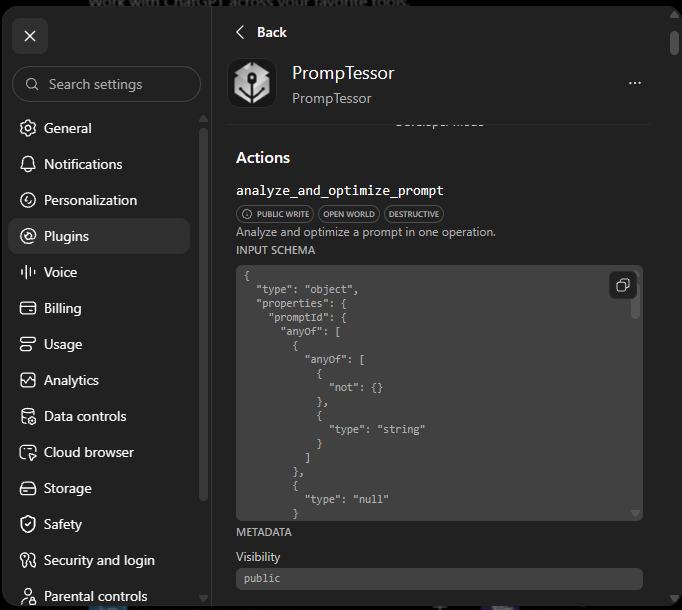Open the Safety shield icon

point(28,524)
